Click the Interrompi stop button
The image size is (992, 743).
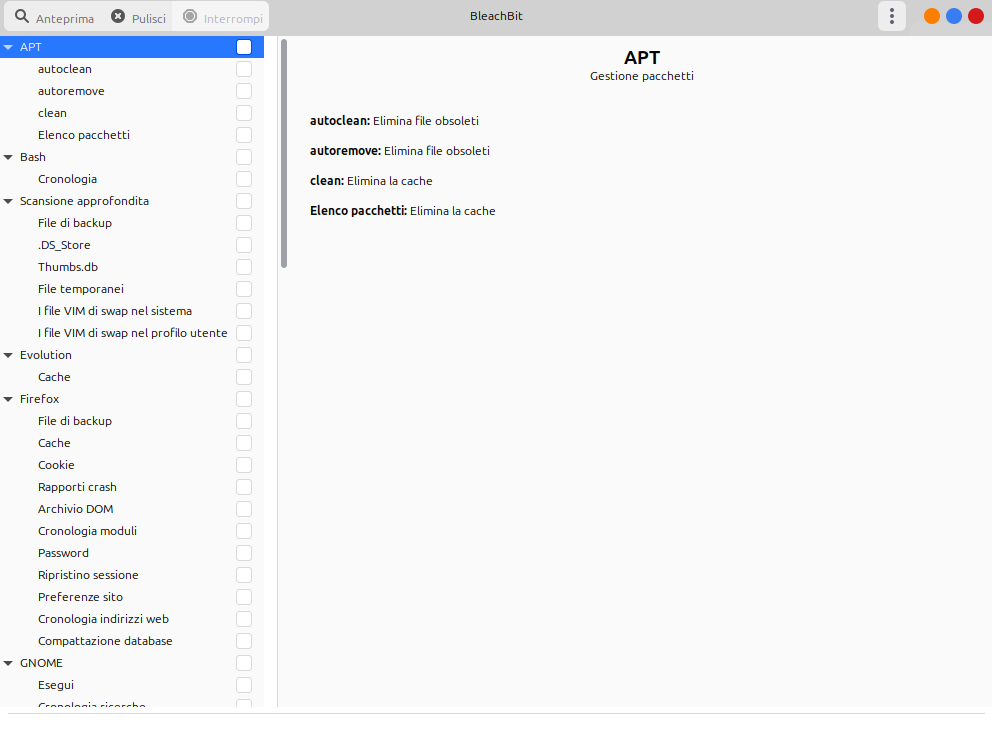[222, 17]
